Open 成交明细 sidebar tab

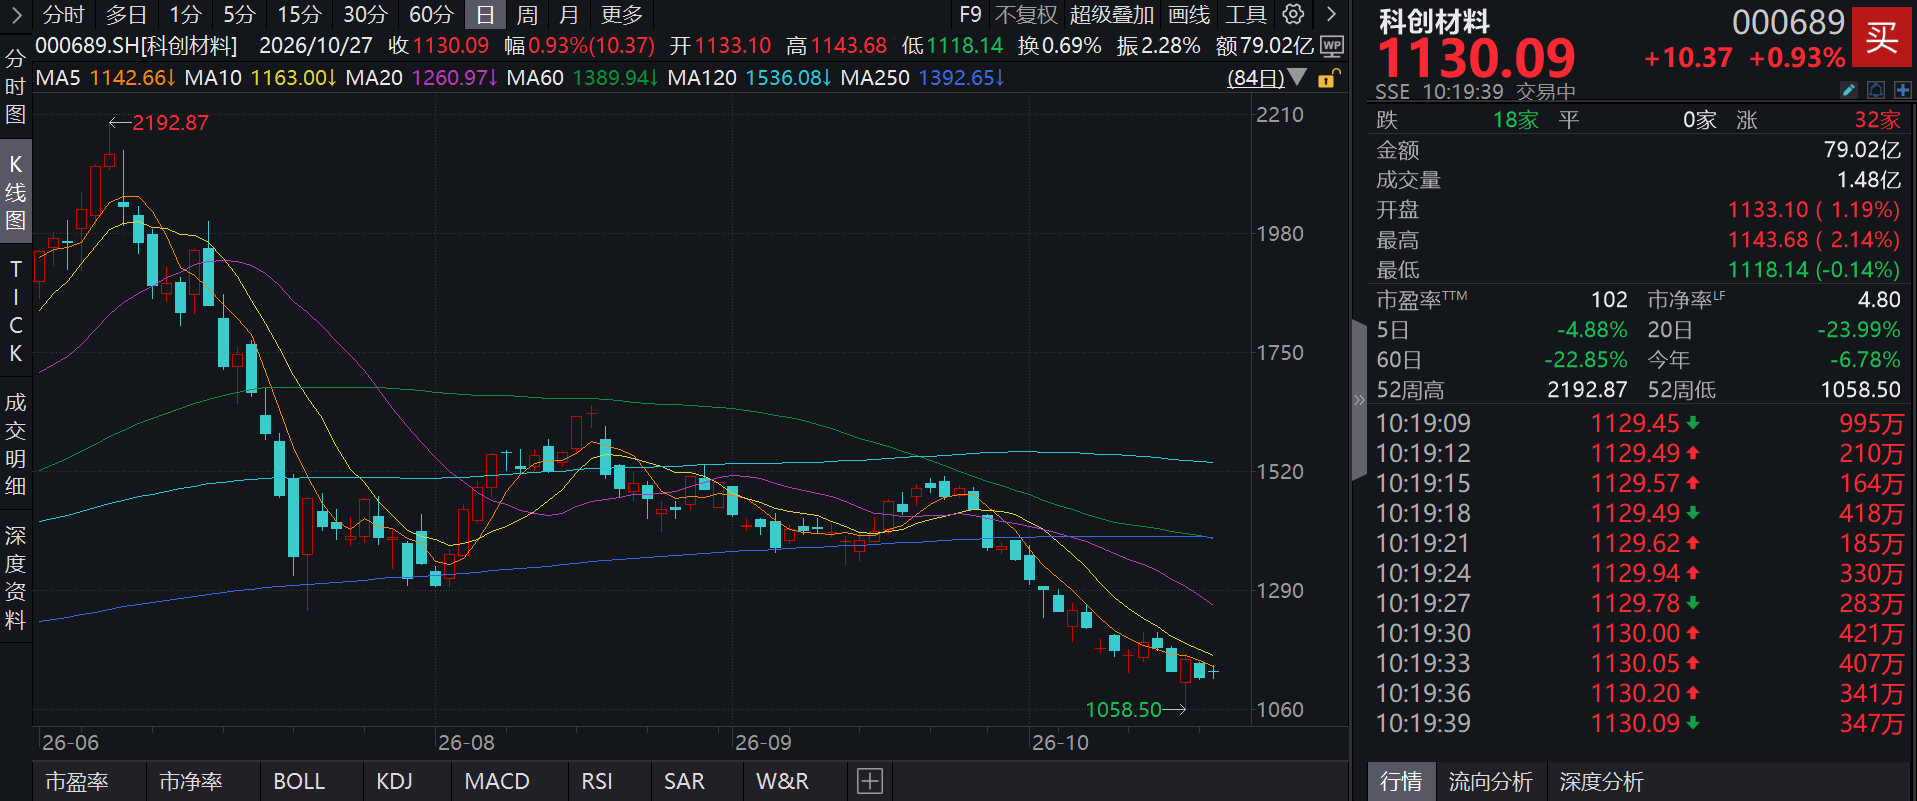click(x=15, y=445)
